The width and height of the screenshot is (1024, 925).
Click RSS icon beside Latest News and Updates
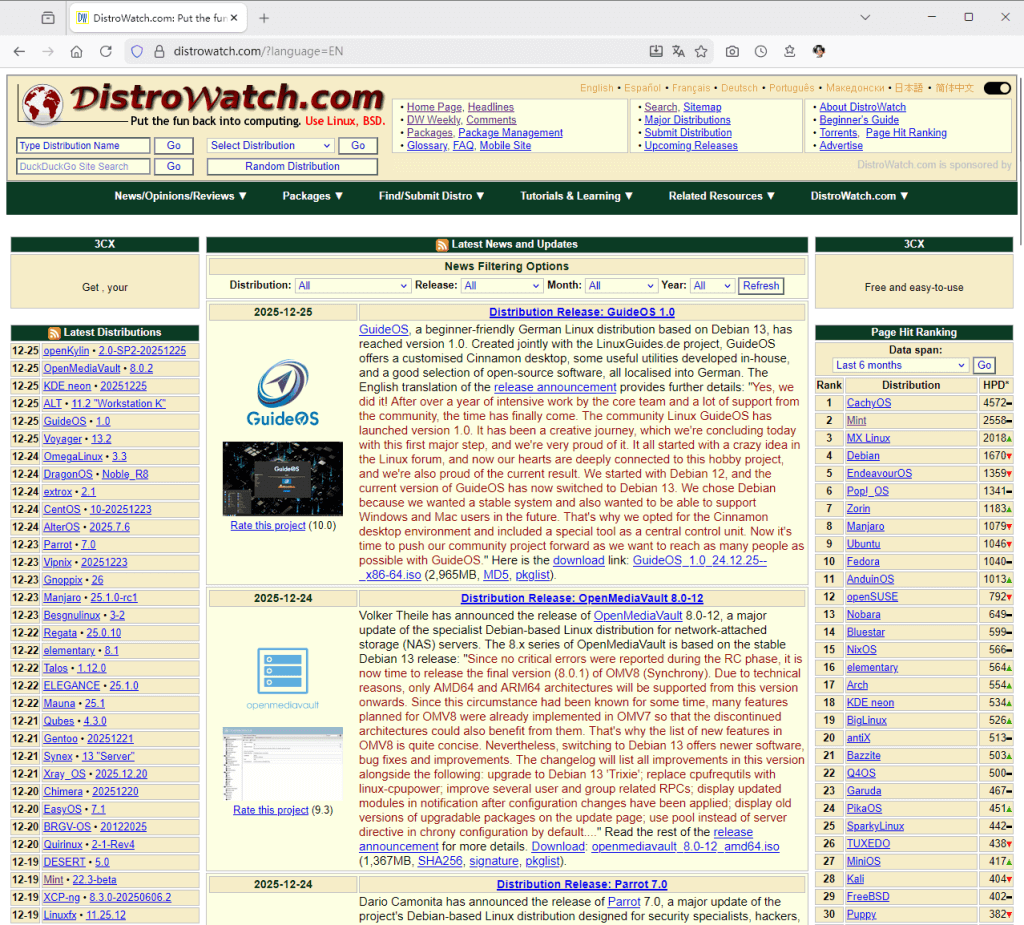442,244
